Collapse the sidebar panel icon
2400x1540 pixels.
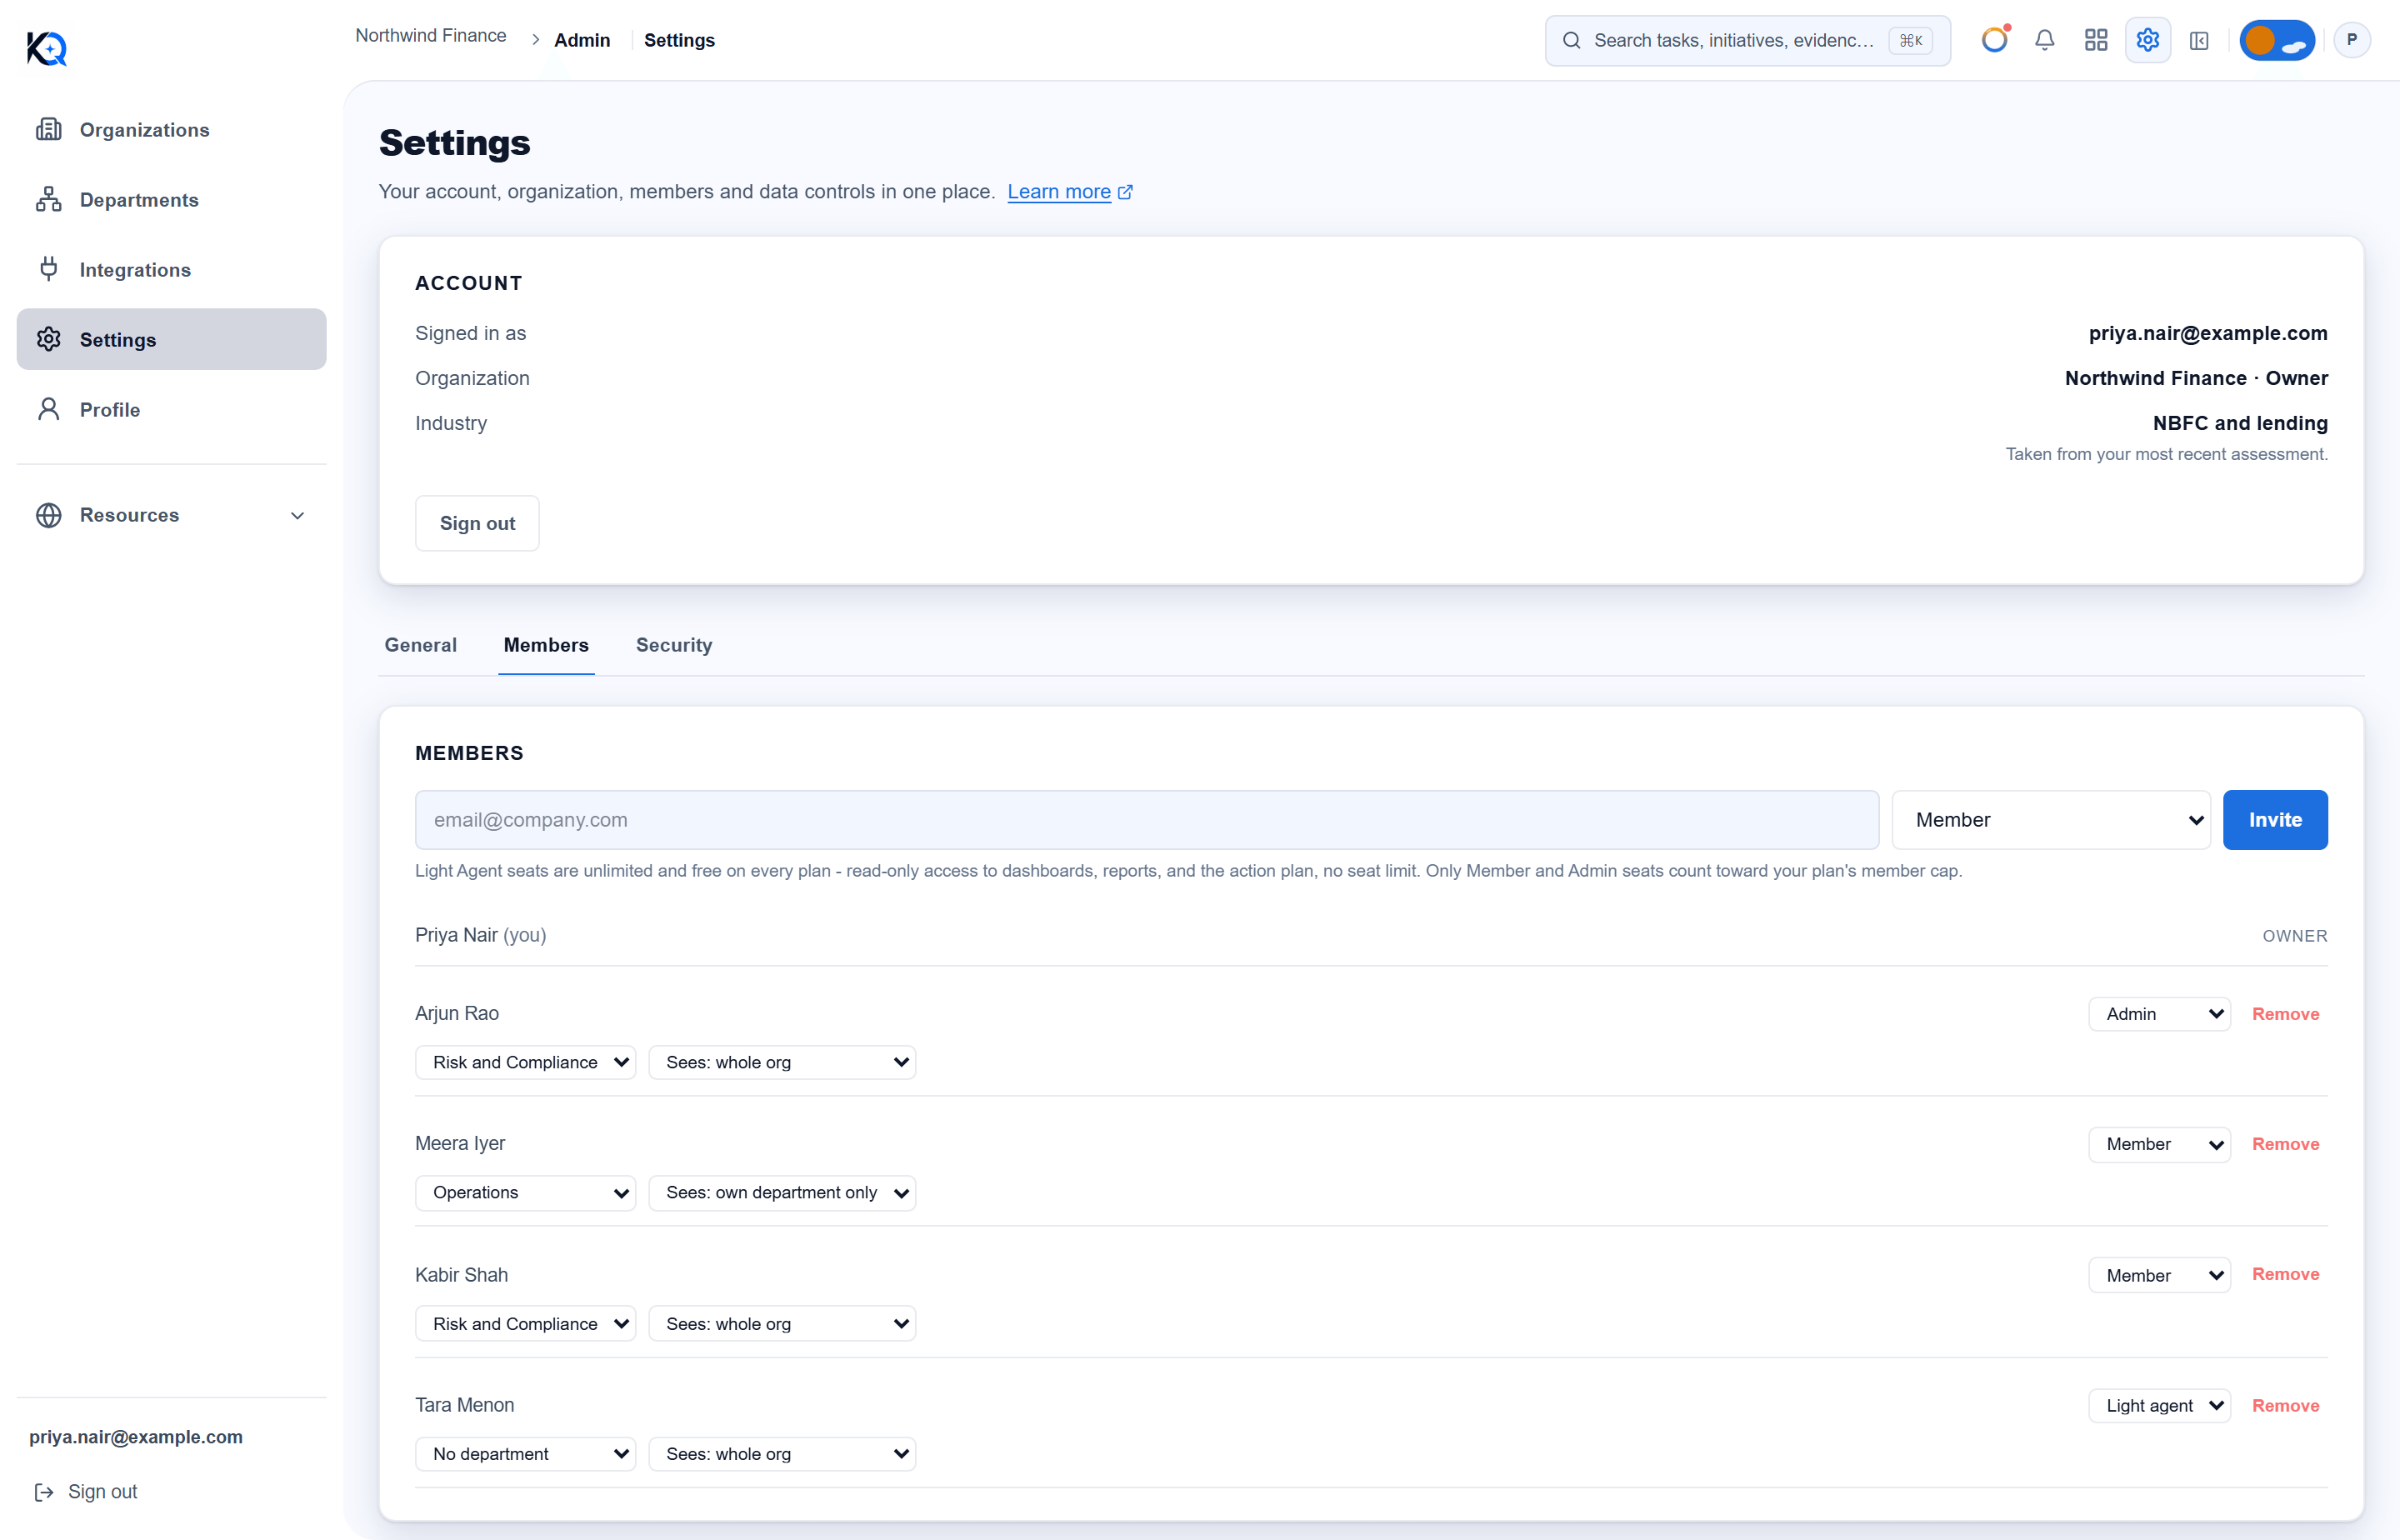click(2199, 40)
